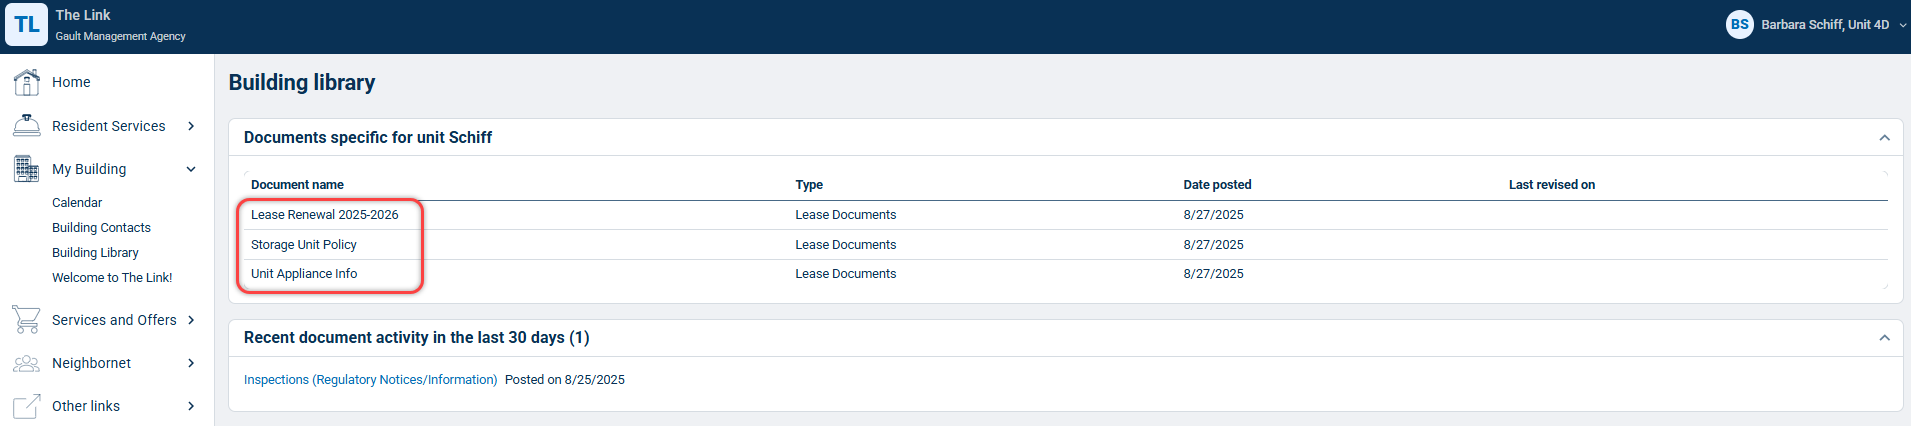
Task: Expand the Neighbornet chevron
Action: [191, 363]
